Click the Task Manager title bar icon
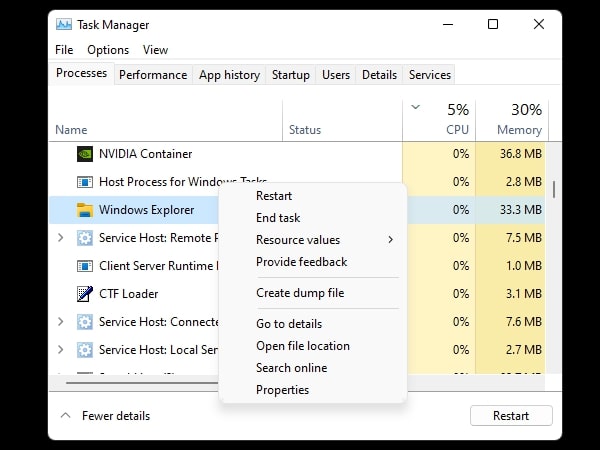The image size is (600, 450). (x=64, y=24)
